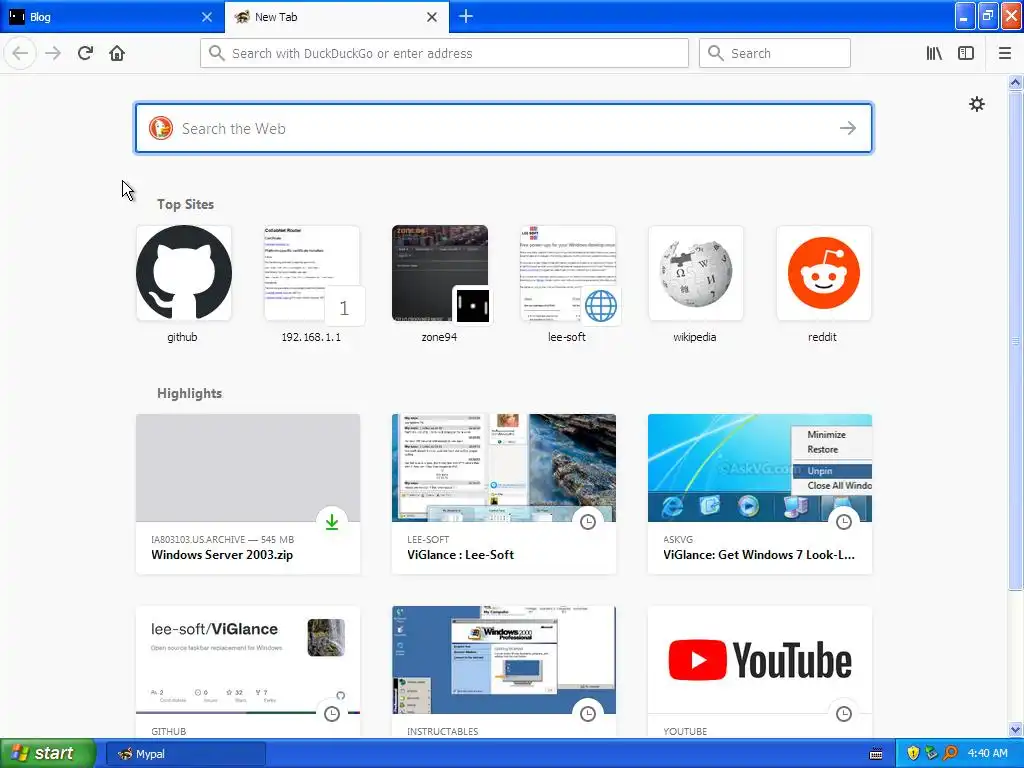Viewport: 1024px width, 768px height.
Task: Open Windows Server 2003.zip highlight card
Action: click(248, 494)
